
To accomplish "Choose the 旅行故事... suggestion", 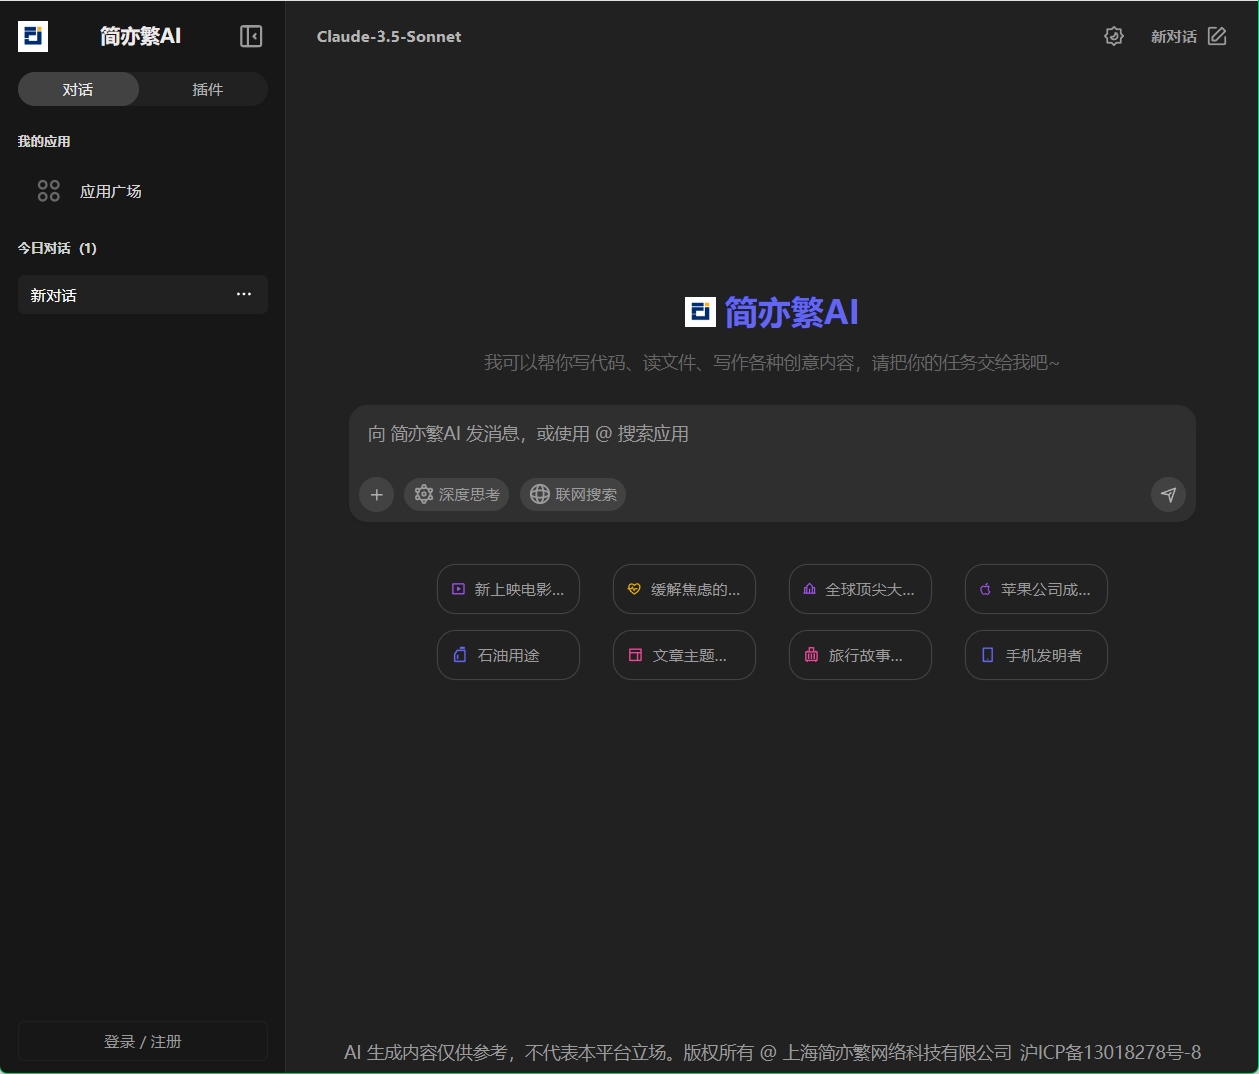I will pyautogui.click(x=860, y=655).
